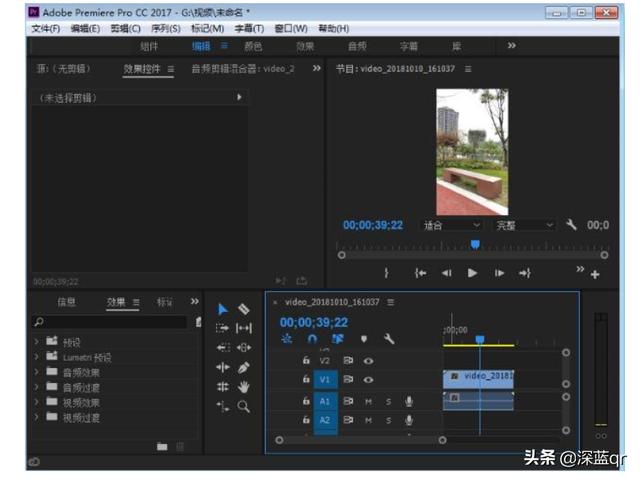Screen dimensions: 640x480
Task: Play the sequence in program monitor
Action: (472, 273)
